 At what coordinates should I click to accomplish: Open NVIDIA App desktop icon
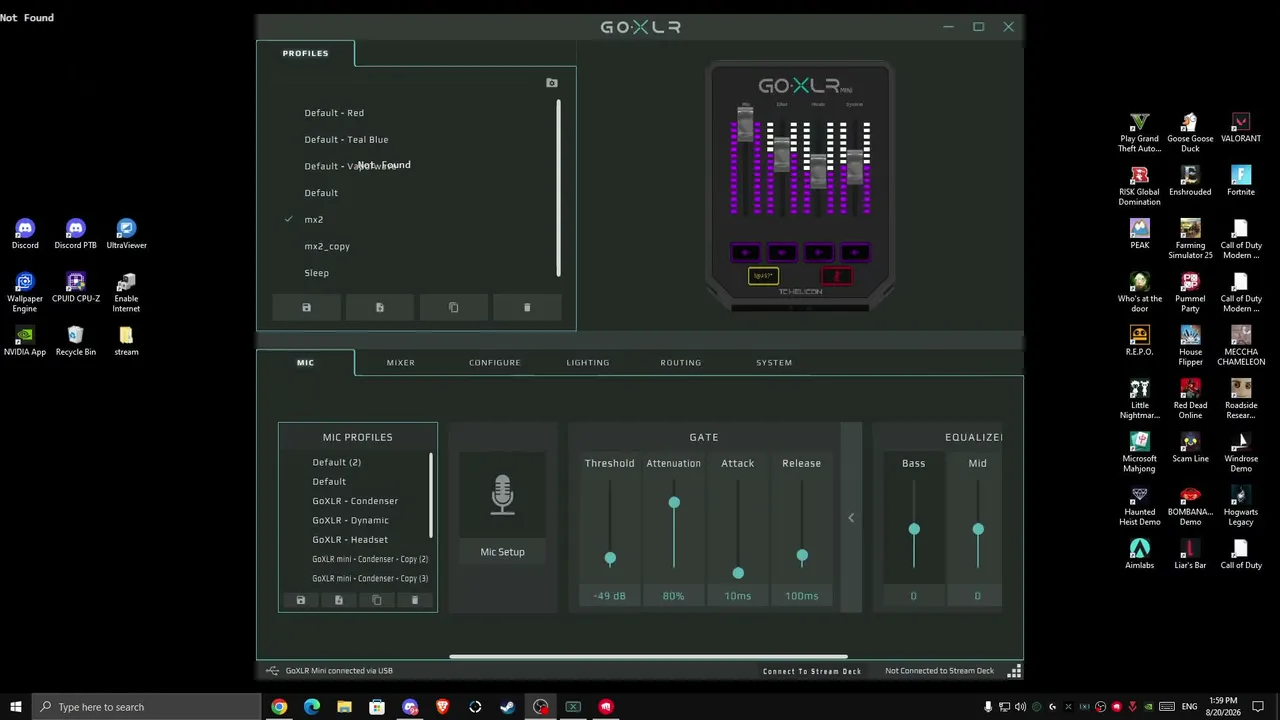click(25, 341)
